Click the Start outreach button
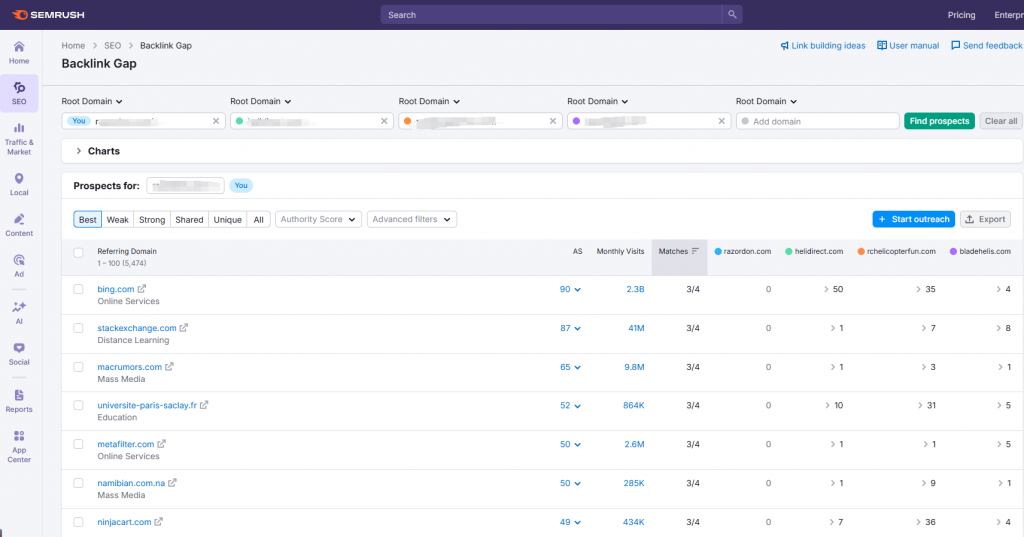Viewport: 1024px width, 537px height. [914, 220]
